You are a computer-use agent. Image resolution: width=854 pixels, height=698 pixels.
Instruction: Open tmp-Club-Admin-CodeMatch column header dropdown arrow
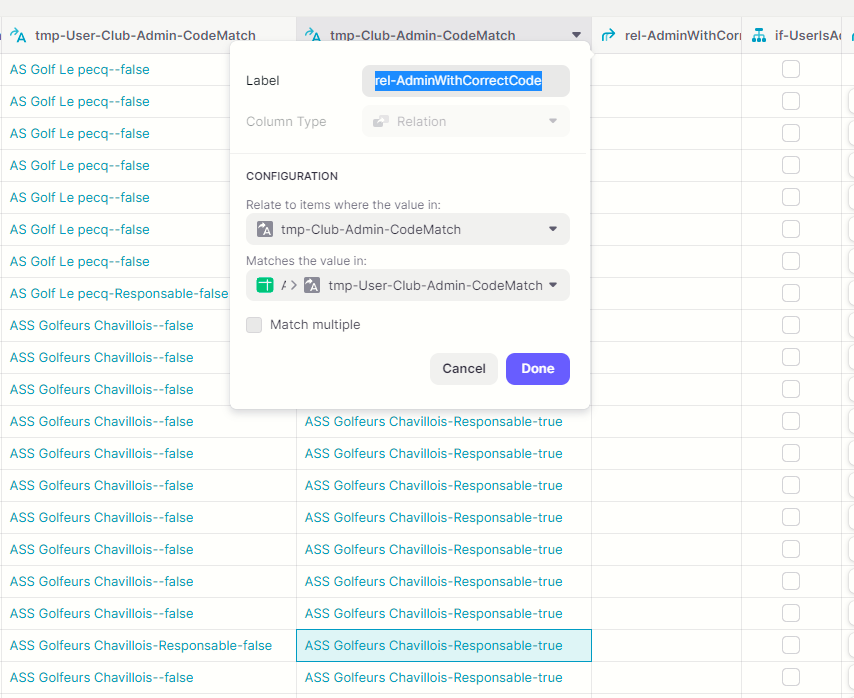[576, 35]
